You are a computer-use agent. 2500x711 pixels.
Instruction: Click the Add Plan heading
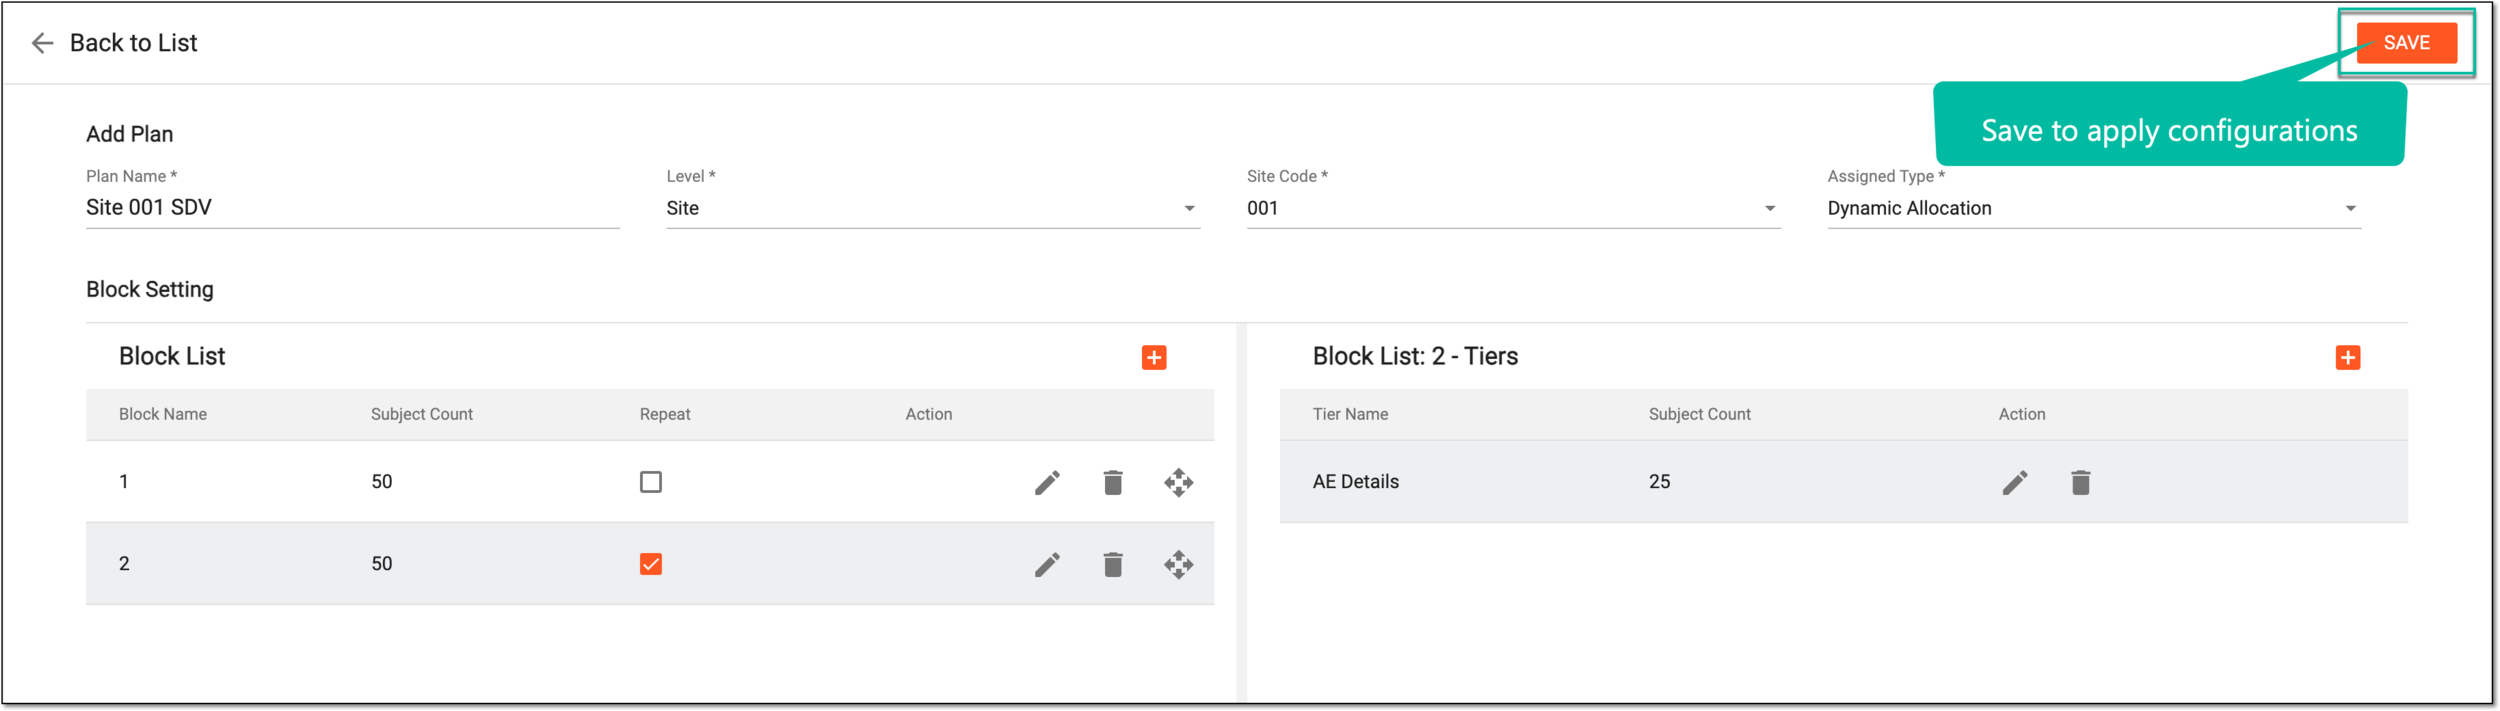pos(130,134)
